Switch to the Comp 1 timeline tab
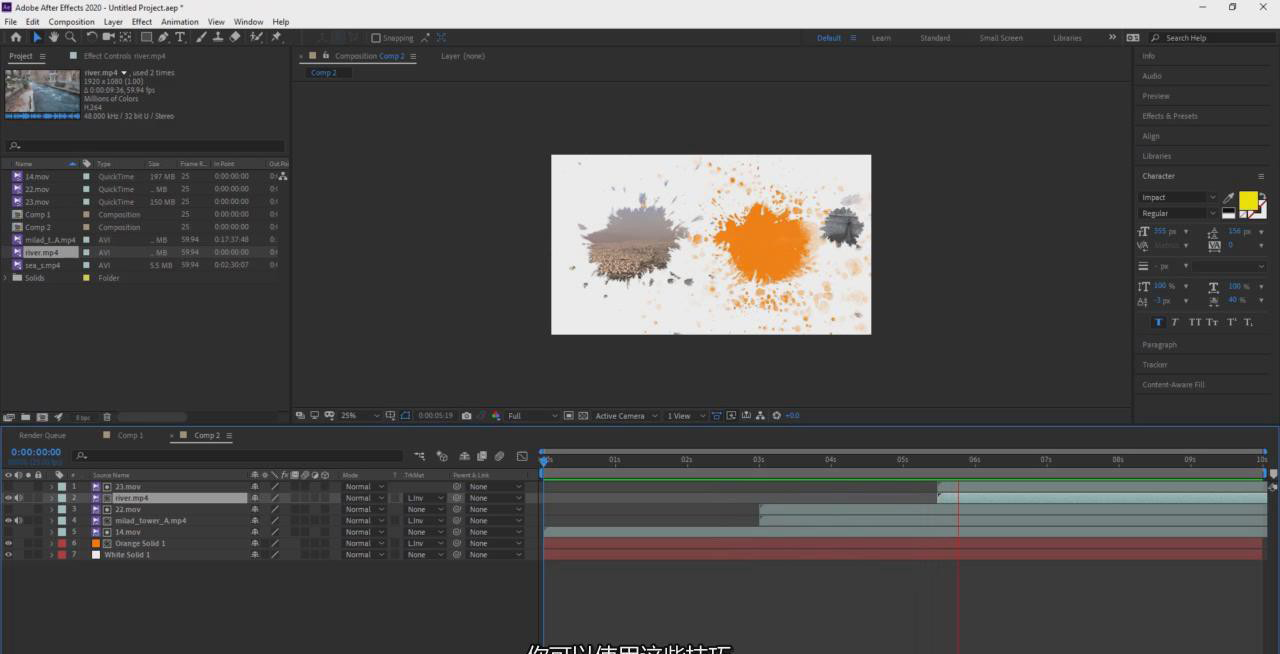This screenshot has width=1280, height=654. 130,435
